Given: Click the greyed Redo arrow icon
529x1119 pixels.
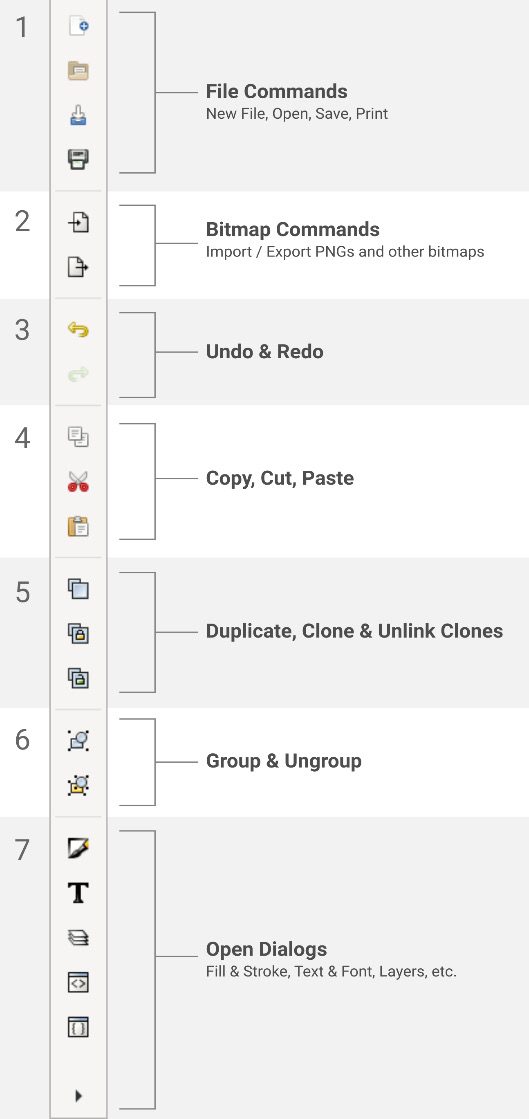Looking at the screenshot, I should click(79, 374).
